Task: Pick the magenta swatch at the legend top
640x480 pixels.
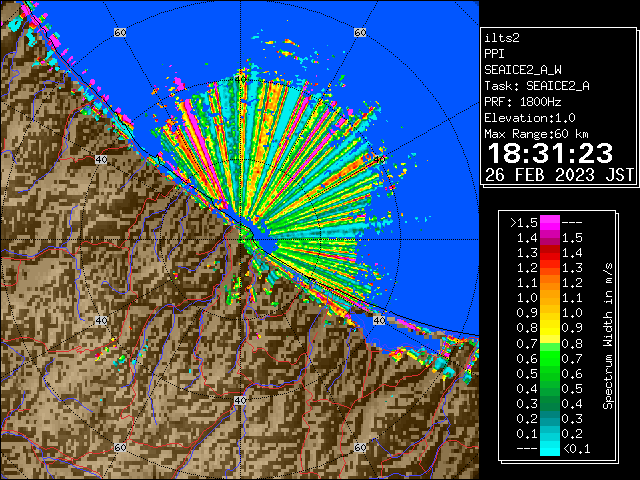Action: pyautogui.click(x=550, y=223)
